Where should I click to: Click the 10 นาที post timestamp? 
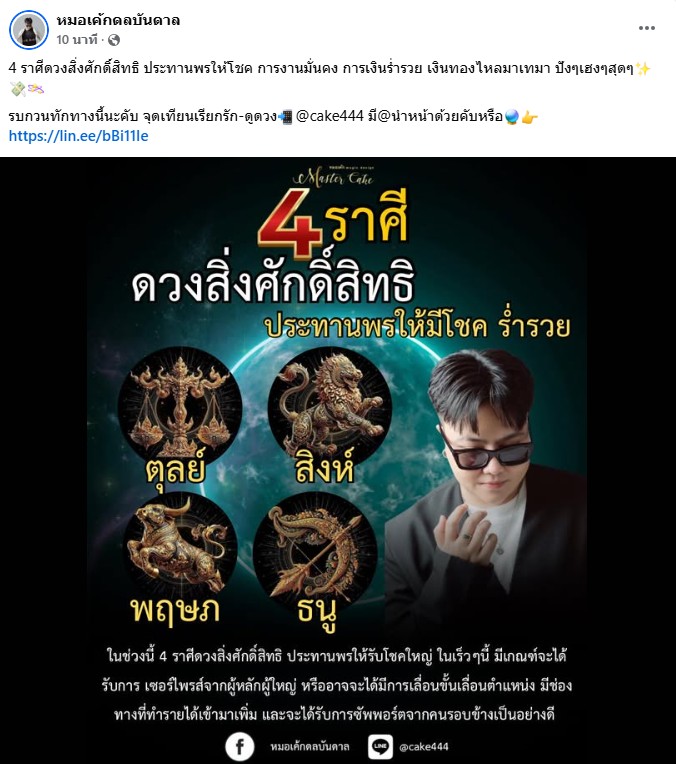(77, 40)
